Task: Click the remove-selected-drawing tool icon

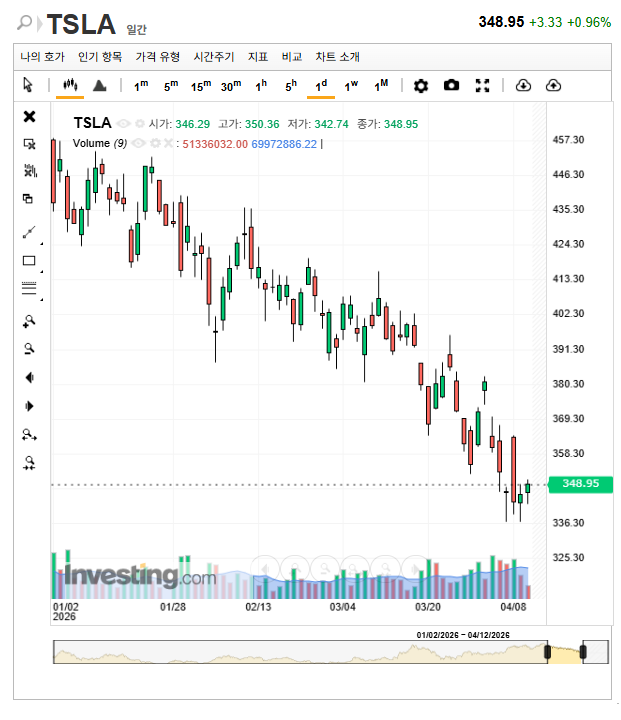Action: tap(29, 144)
